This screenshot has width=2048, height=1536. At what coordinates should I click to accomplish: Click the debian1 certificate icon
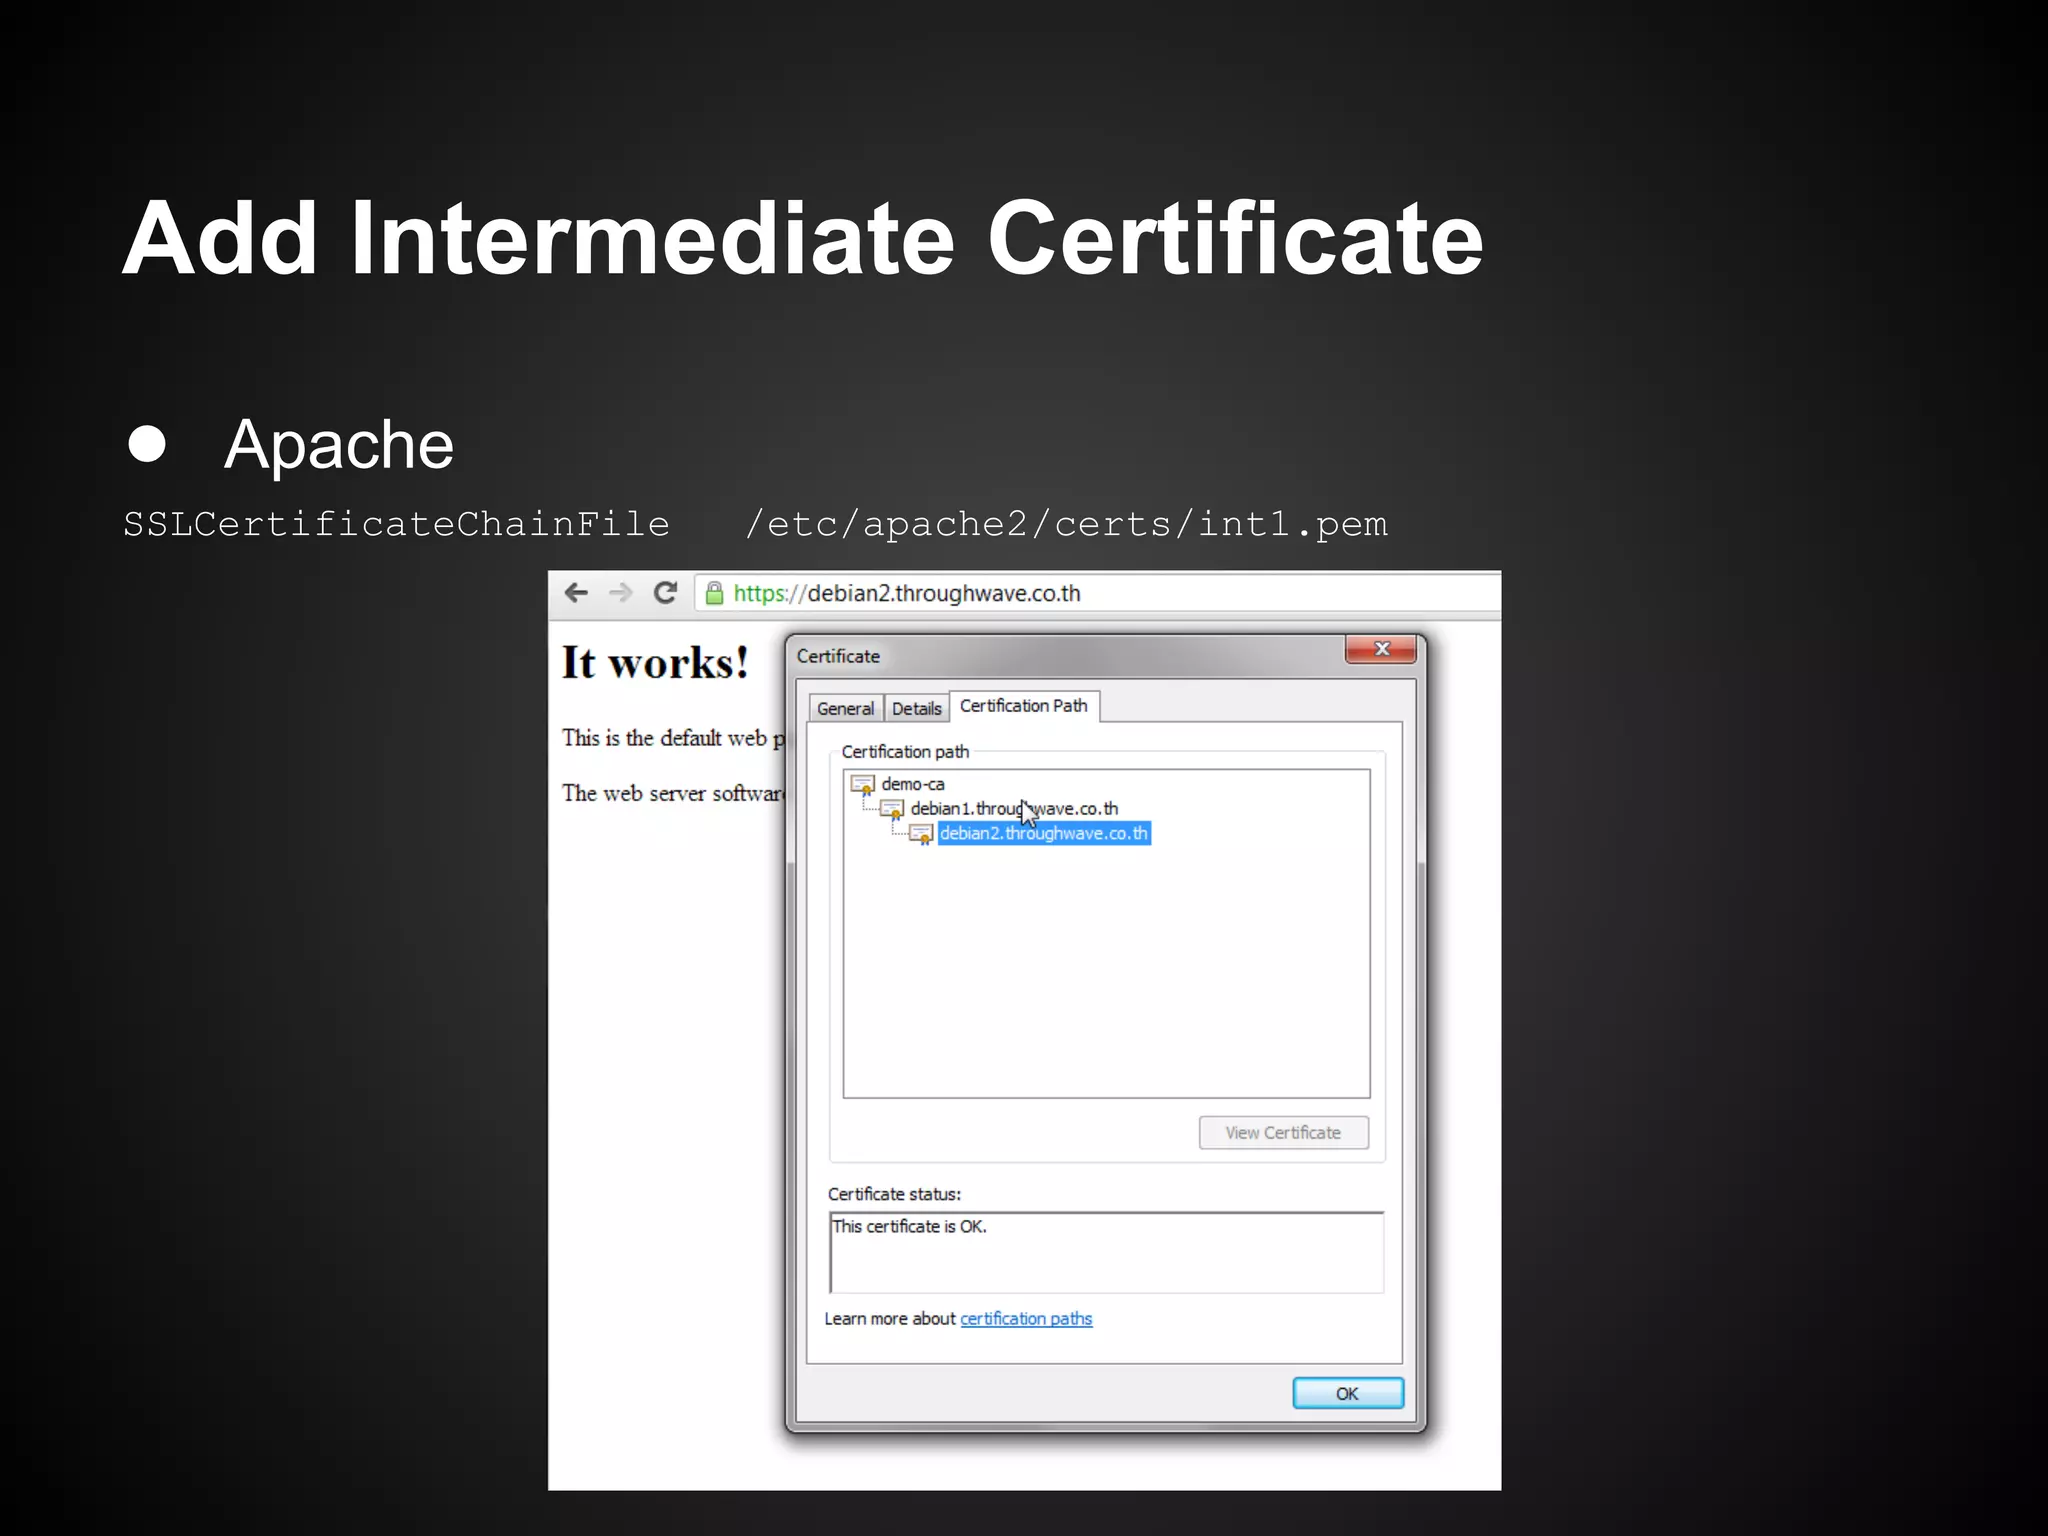[892, 809]
